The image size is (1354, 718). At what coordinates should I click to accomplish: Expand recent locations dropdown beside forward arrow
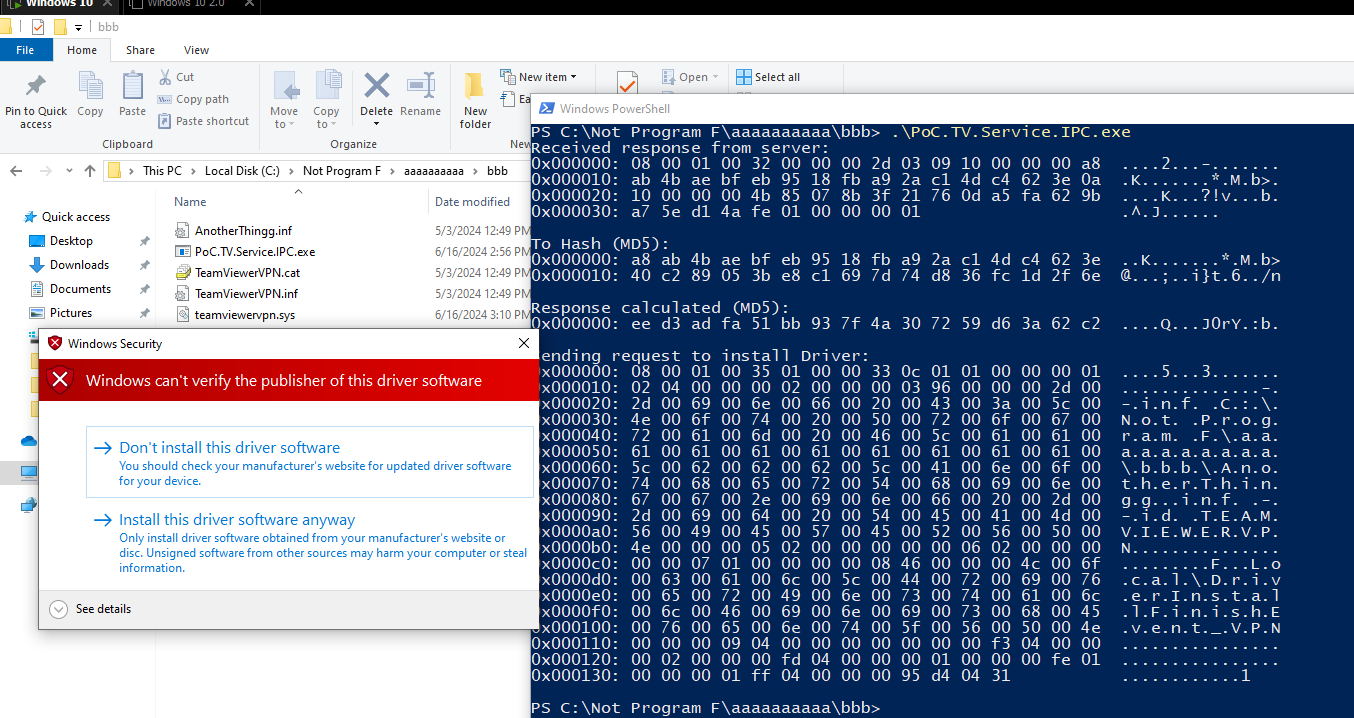(x=70, y=172)
